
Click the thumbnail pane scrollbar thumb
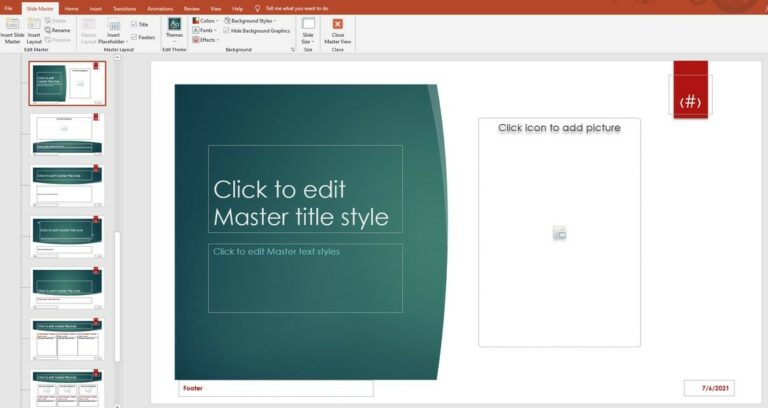[x=117, y=297]
